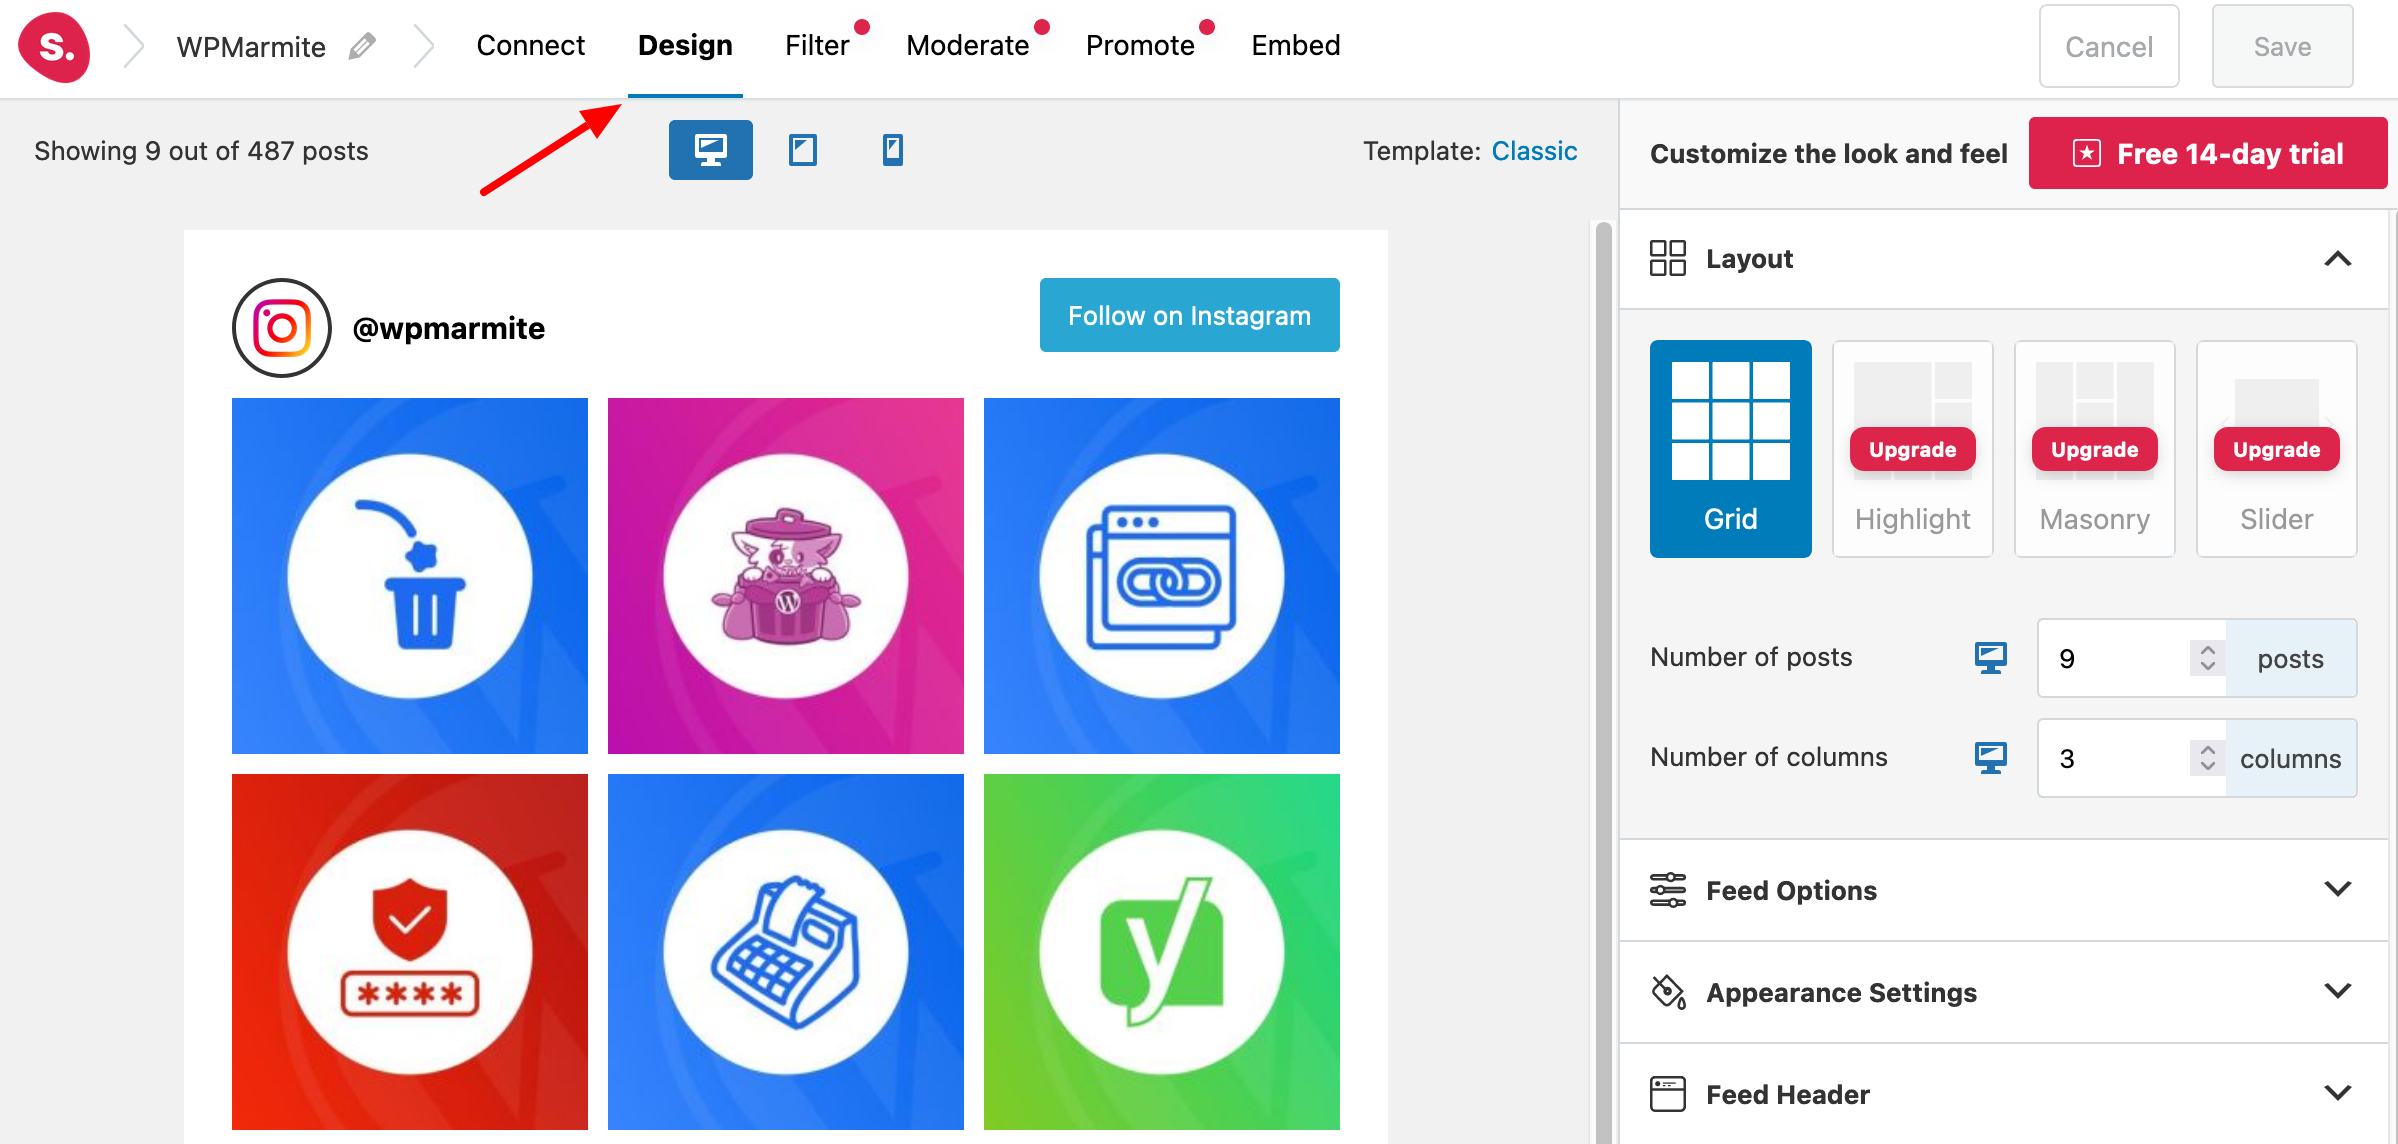Image resolution: width=2398 pixels, height=1144 pixels.
Task: Click the Layout grid icon in panel header
Action: point(1667,258)
